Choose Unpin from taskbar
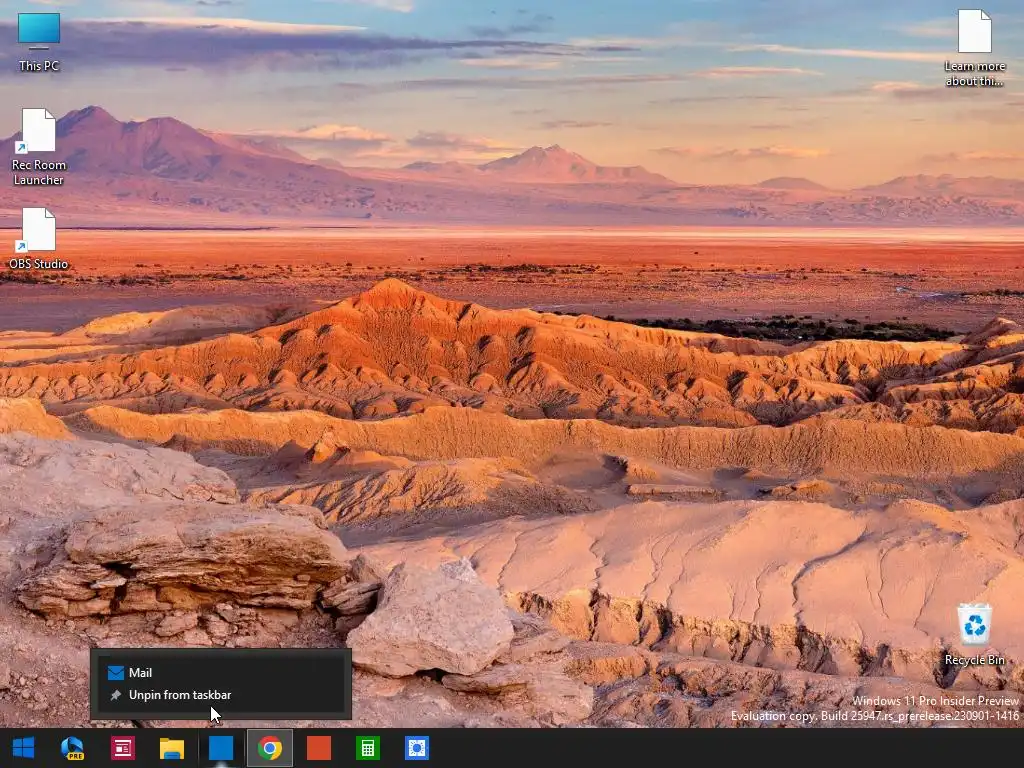 click(x=221, y=695)
